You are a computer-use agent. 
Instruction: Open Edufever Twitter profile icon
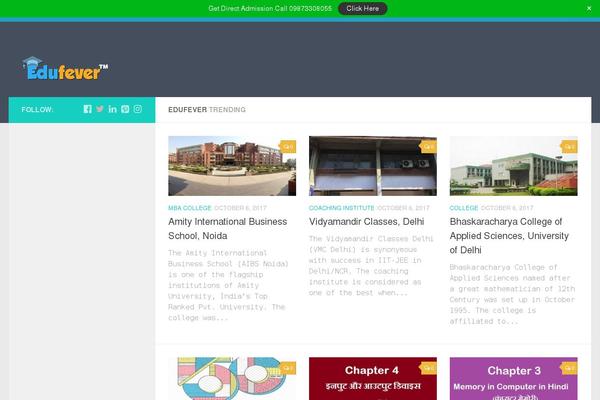click(x=100, y=109)
